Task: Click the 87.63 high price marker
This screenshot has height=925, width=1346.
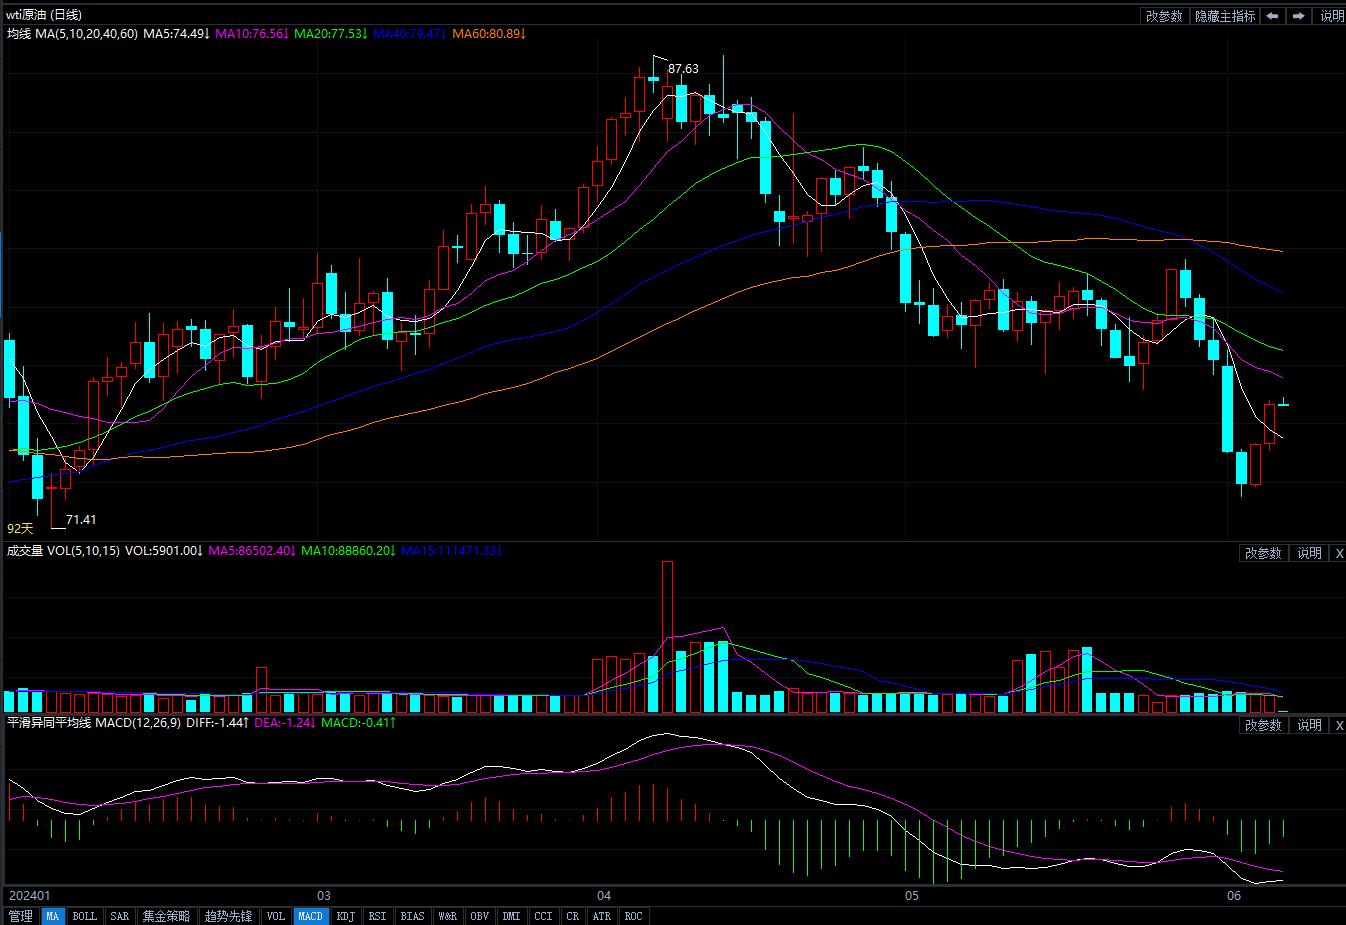Action: coord(683,69)
